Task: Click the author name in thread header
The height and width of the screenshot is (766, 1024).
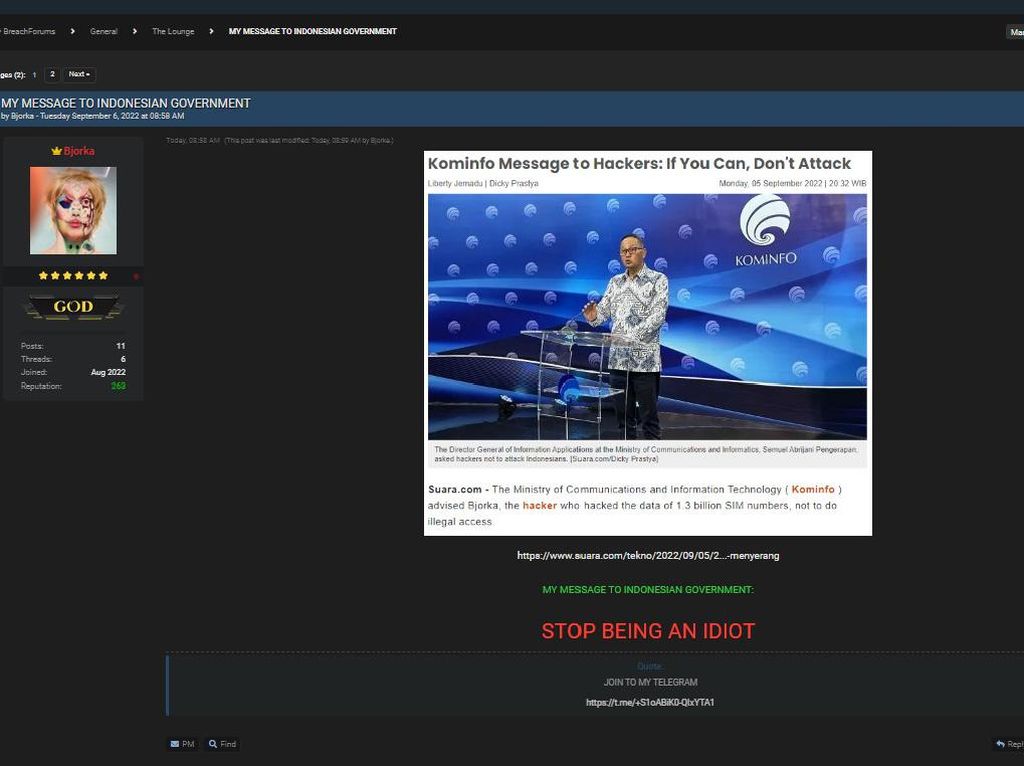Action: 22,116
